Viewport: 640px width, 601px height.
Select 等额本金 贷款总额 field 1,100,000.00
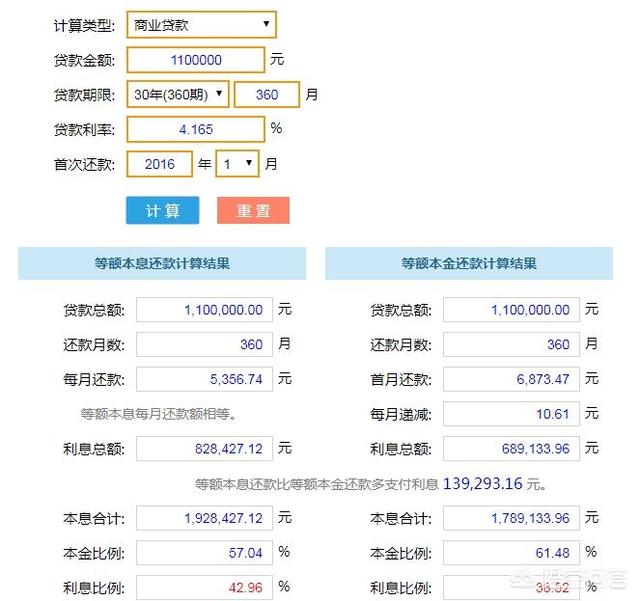[x=511, y=310]
